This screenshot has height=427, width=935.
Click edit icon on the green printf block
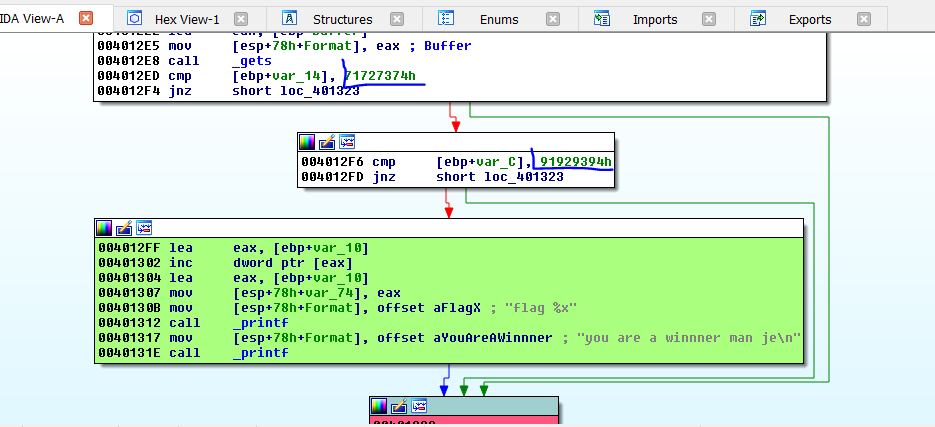[124, 228]
